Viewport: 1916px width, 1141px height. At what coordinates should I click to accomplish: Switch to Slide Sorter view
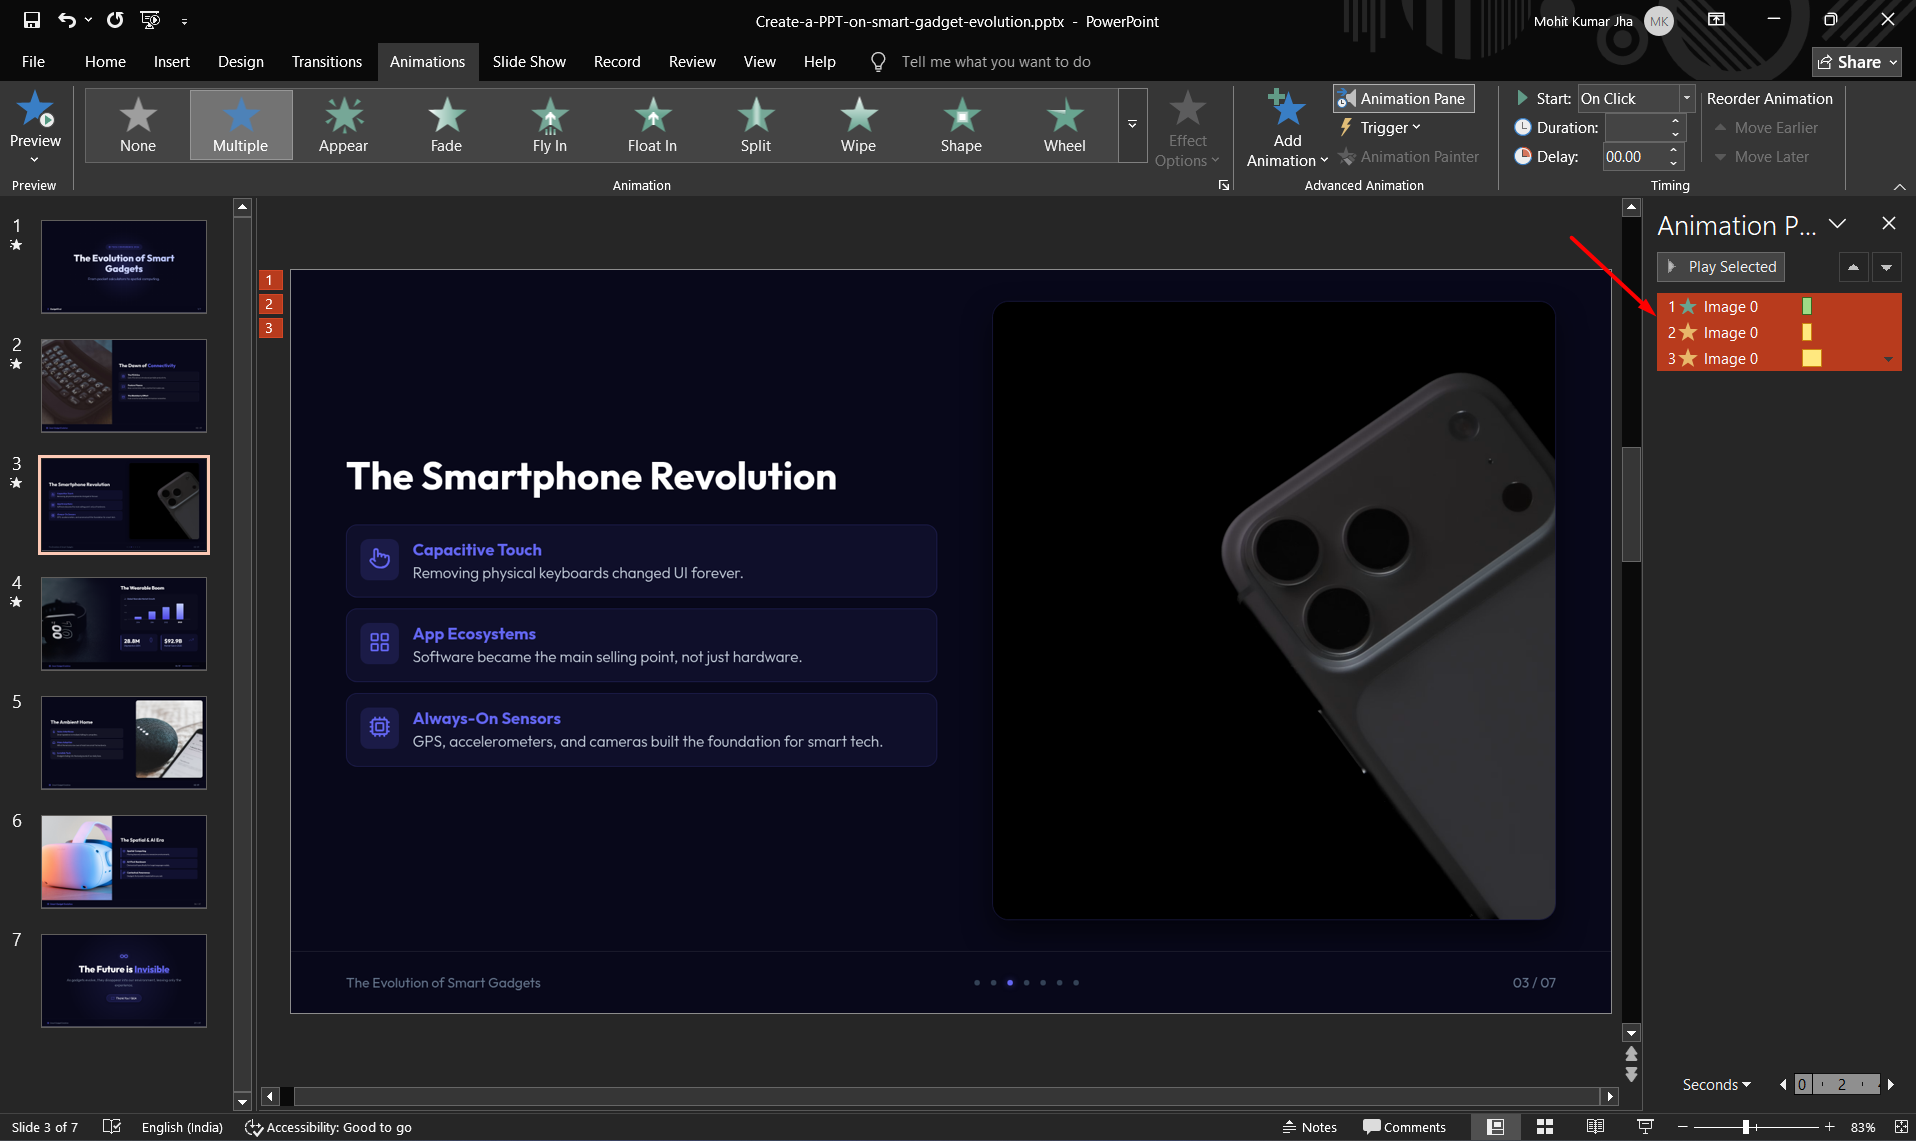pyautogui.click(x=1545, y=1127)
